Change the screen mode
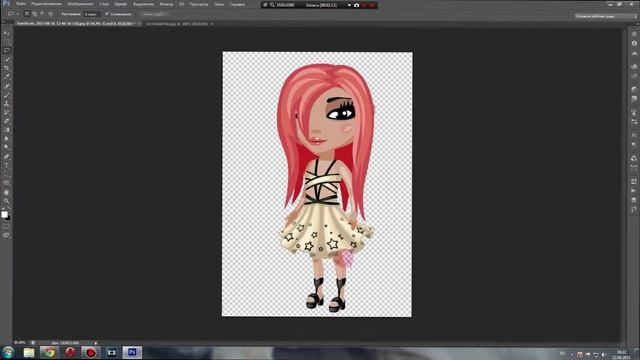 (6, 236)
